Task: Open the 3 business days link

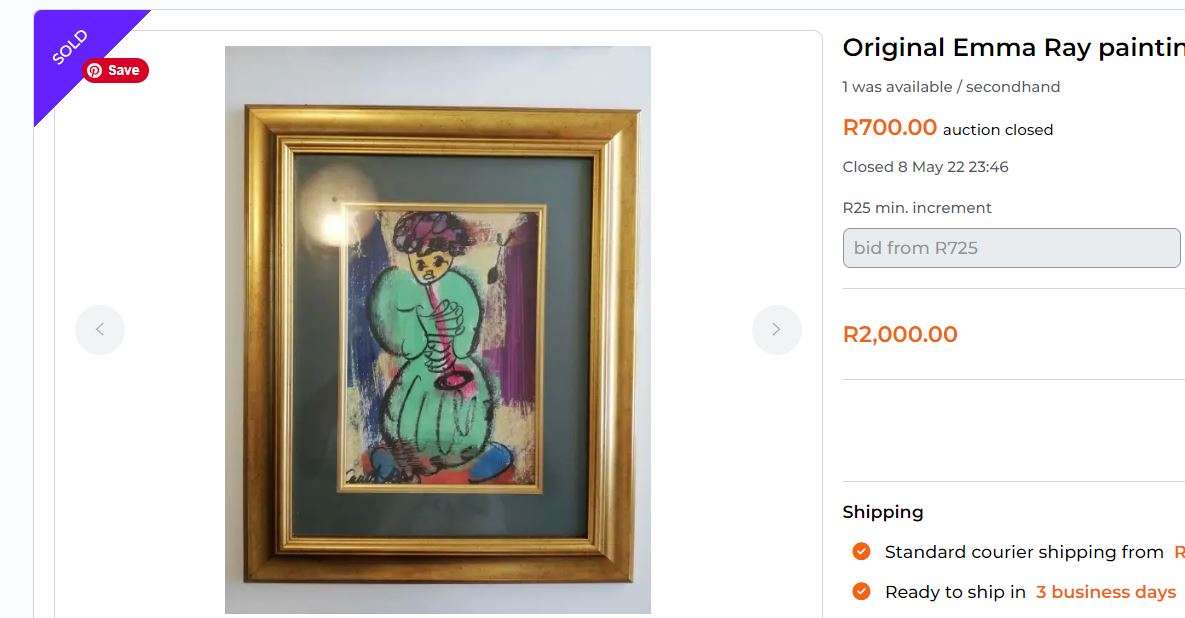Action: pyautogui.click(x=1105, y=591)
